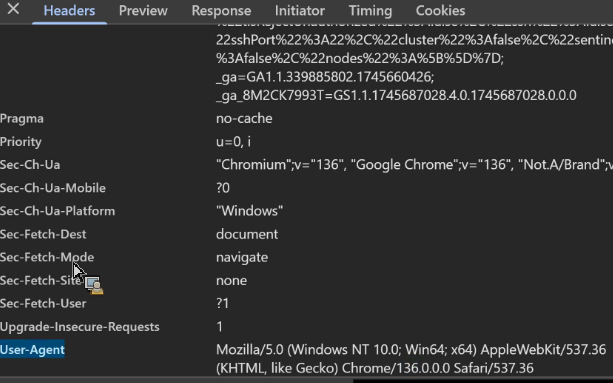Select the Headers tab
The width and height of the screenshot is (613, 383).
point(69,11)
